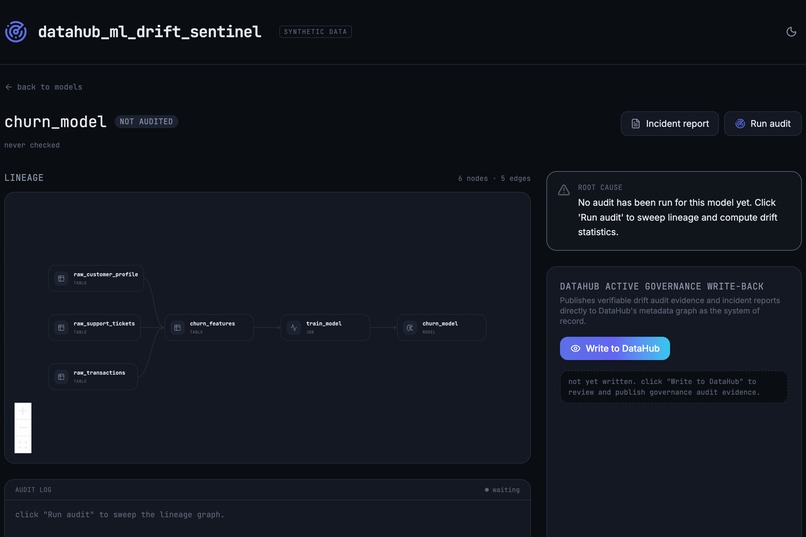Open the Incident report
This screenshot has height=537, width=806.
[x=670, y=124]
